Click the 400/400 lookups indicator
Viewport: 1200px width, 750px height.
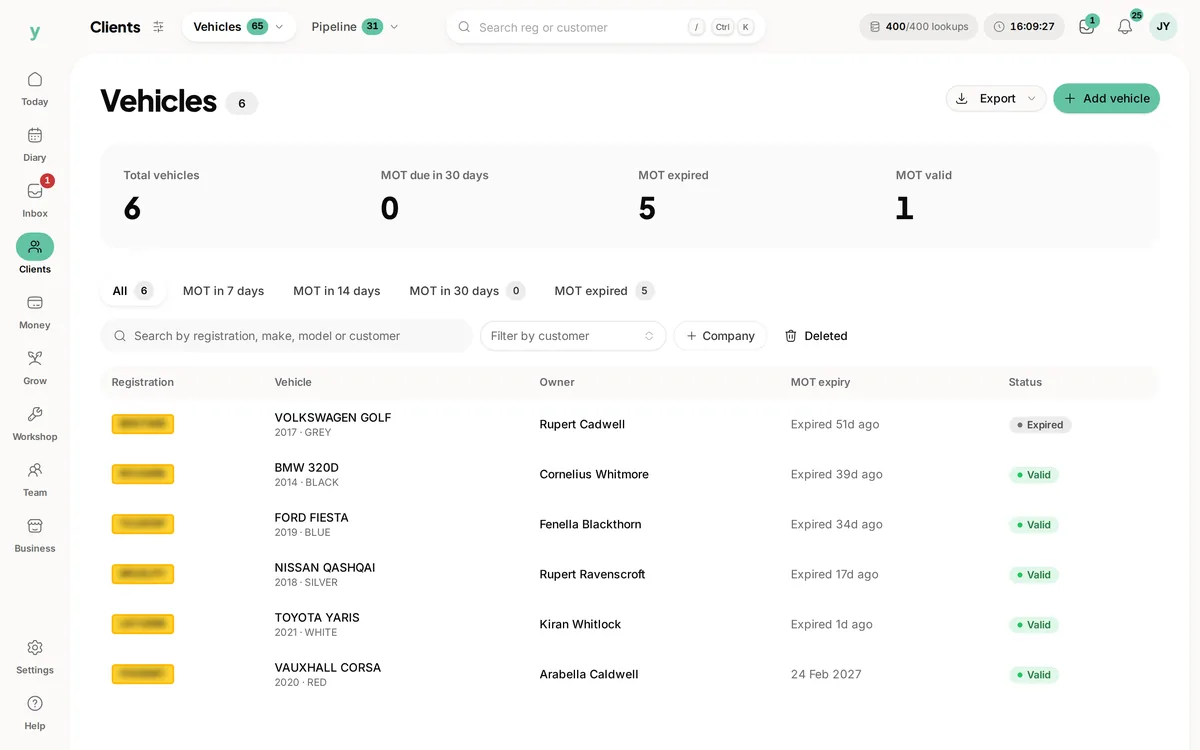(918, 27)
